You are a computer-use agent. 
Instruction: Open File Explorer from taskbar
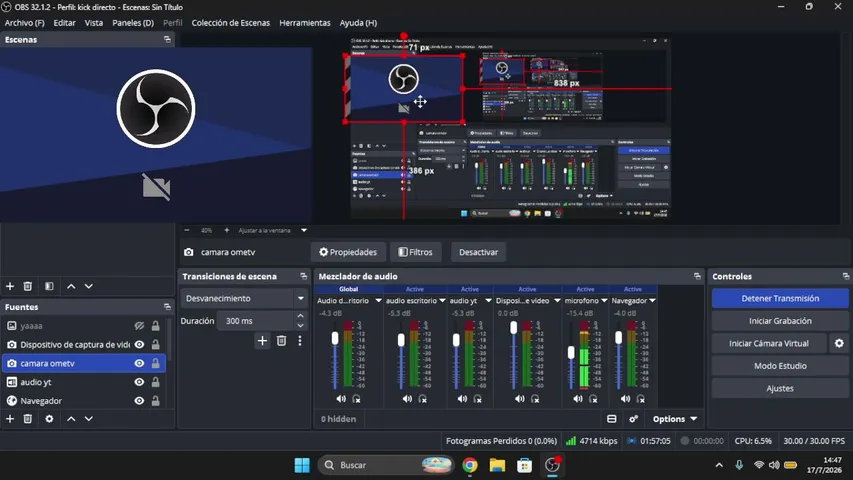[497, 465]
